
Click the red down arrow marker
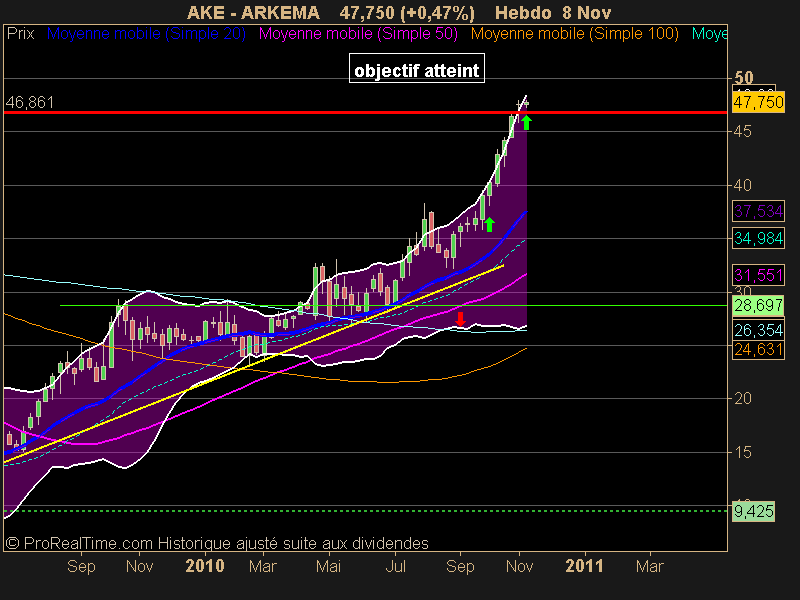(461, 319)
